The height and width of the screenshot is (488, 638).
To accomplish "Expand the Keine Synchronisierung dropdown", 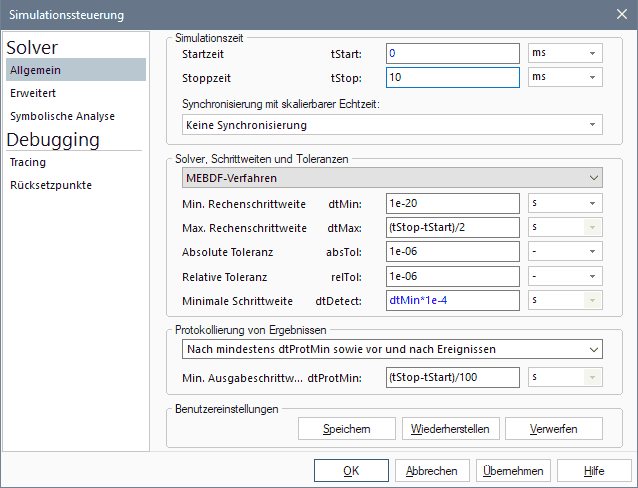I will [x=392, y=125].
